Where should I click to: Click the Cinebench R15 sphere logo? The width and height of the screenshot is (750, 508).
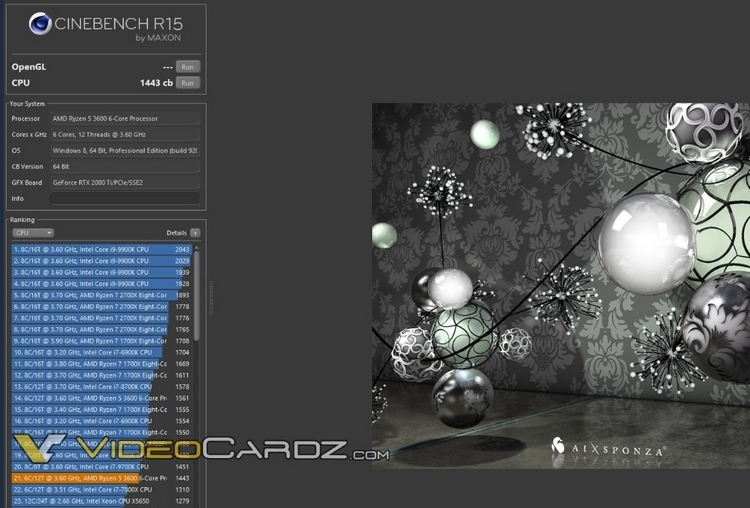[40, 23]
